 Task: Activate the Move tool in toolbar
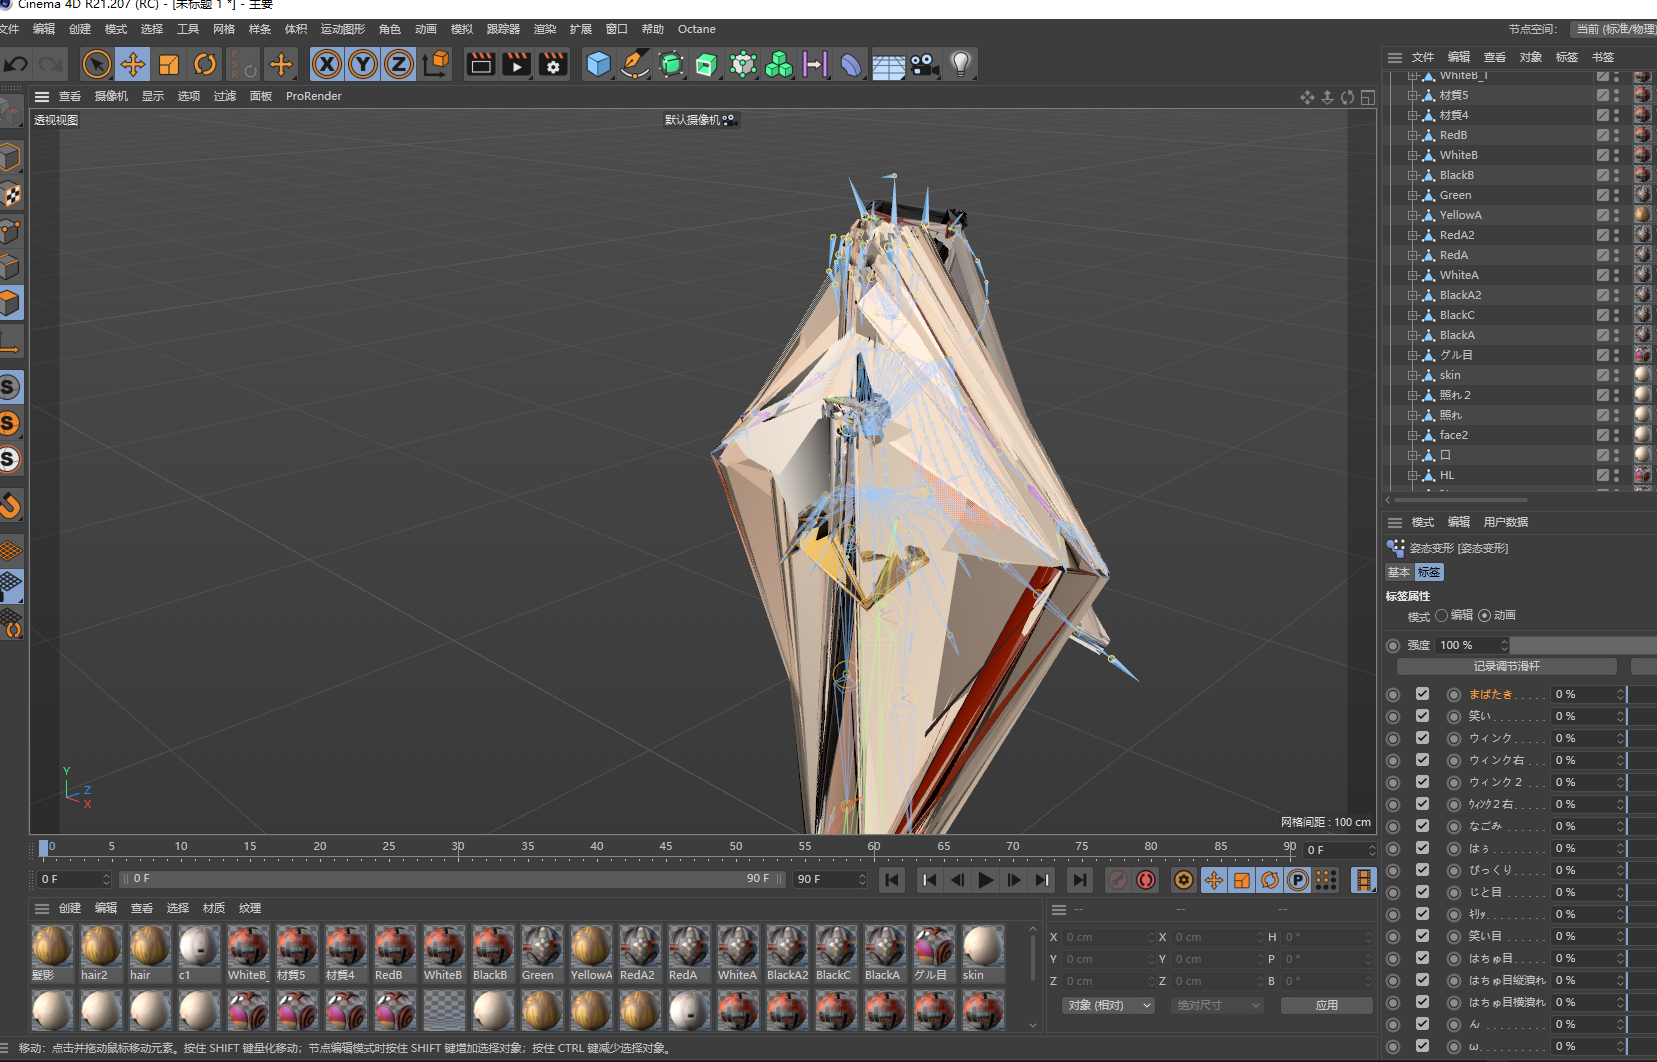[133, 65]
